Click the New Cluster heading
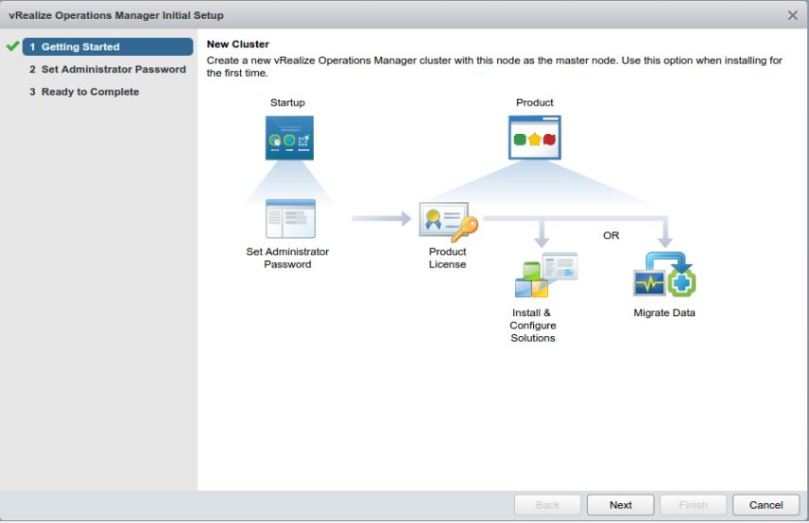Screen dimensions: 809x523 pos(238,45)
